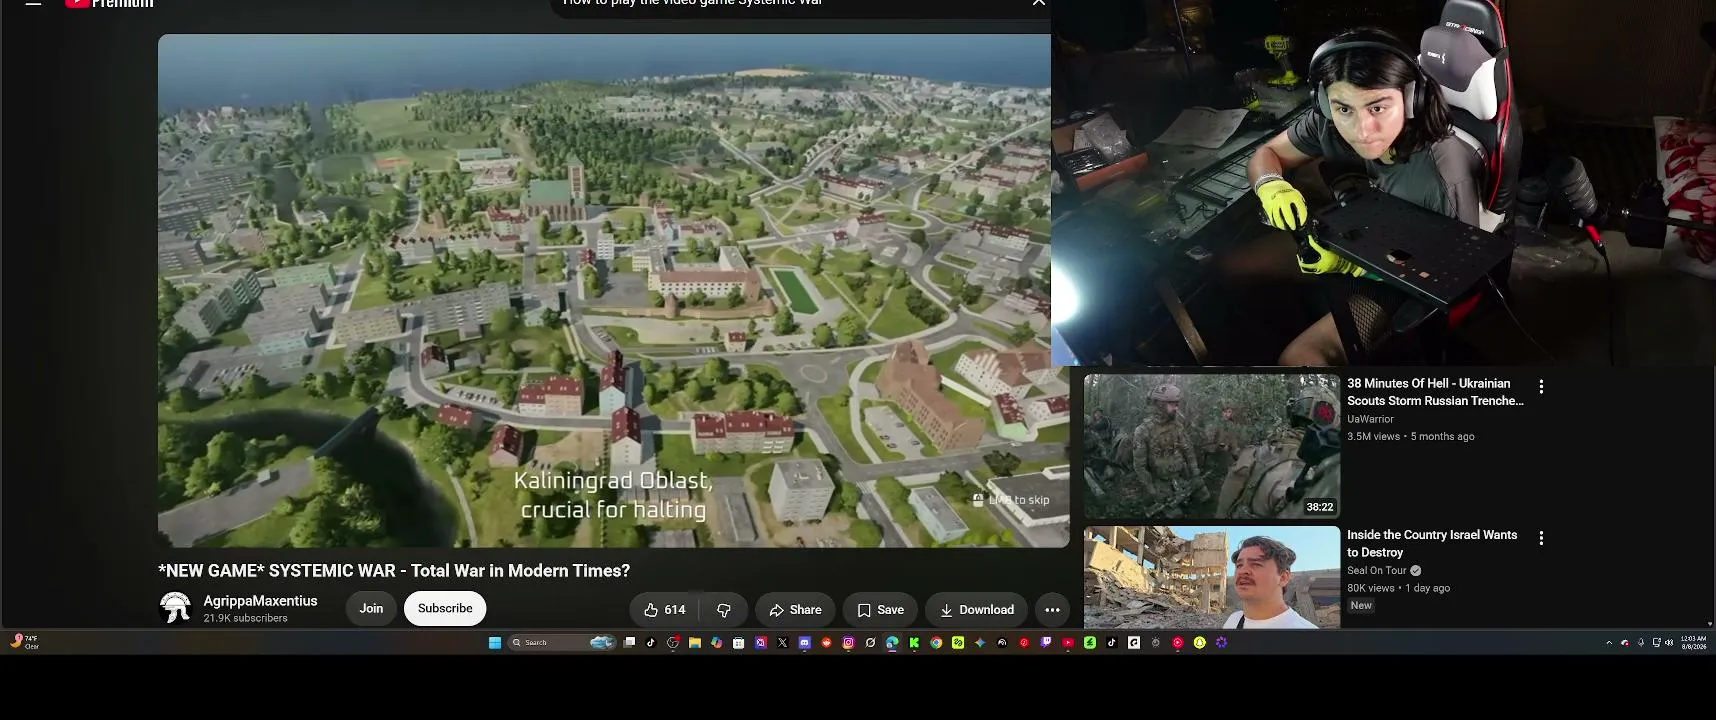Like the video with 614 likes
1716x720 pixels.
[x=664, y=609]
